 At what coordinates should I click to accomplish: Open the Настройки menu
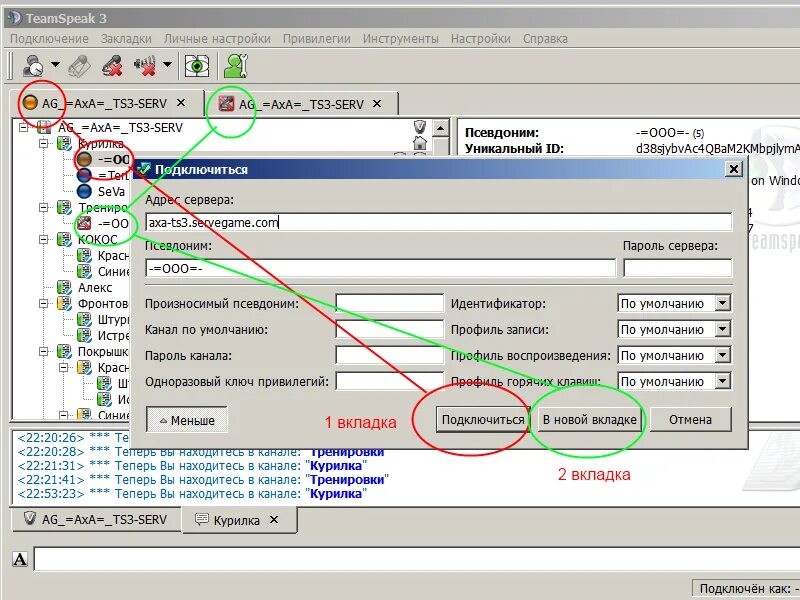coord(481,39)
